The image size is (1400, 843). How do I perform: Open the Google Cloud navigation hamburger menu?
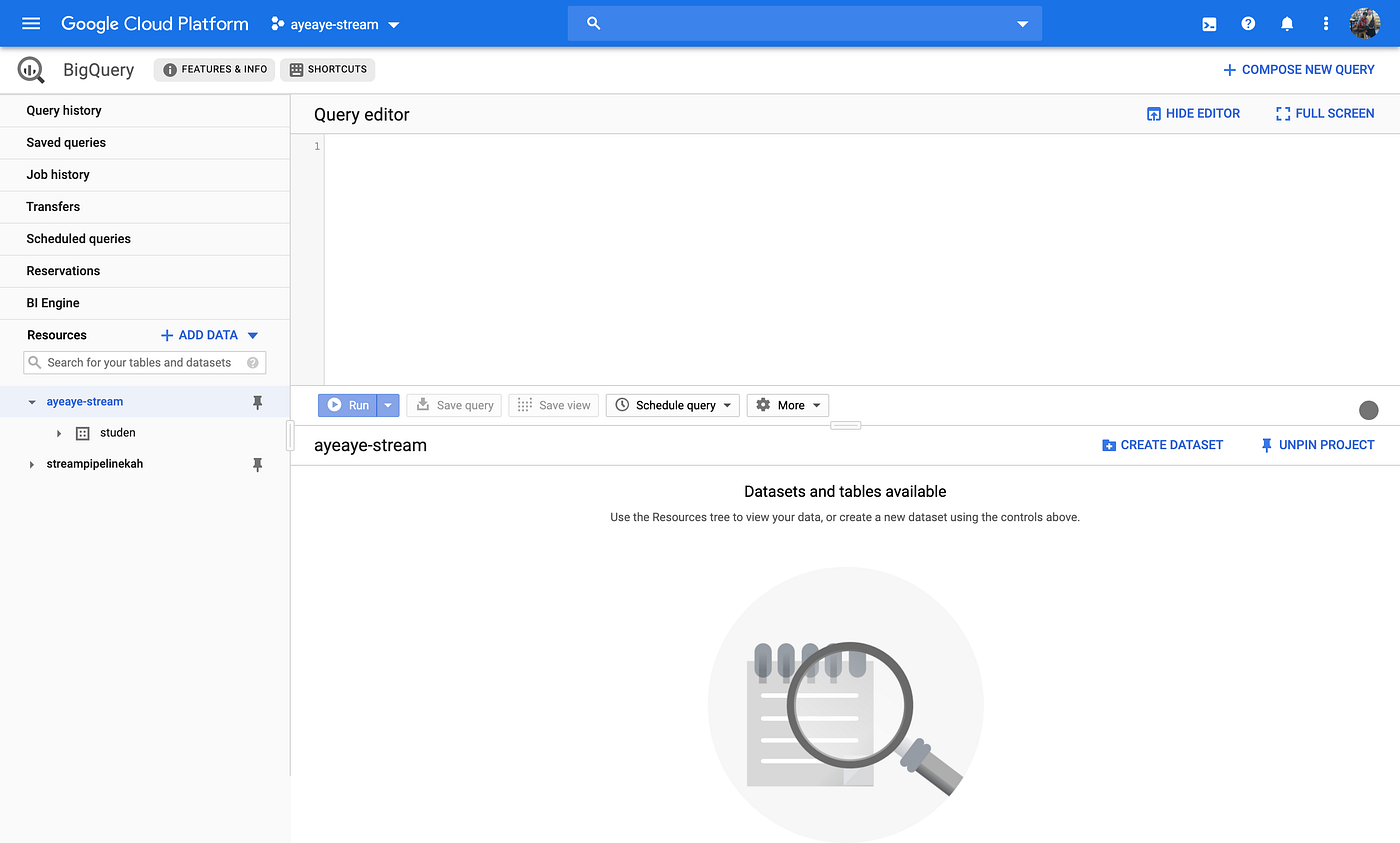point(30,23)
